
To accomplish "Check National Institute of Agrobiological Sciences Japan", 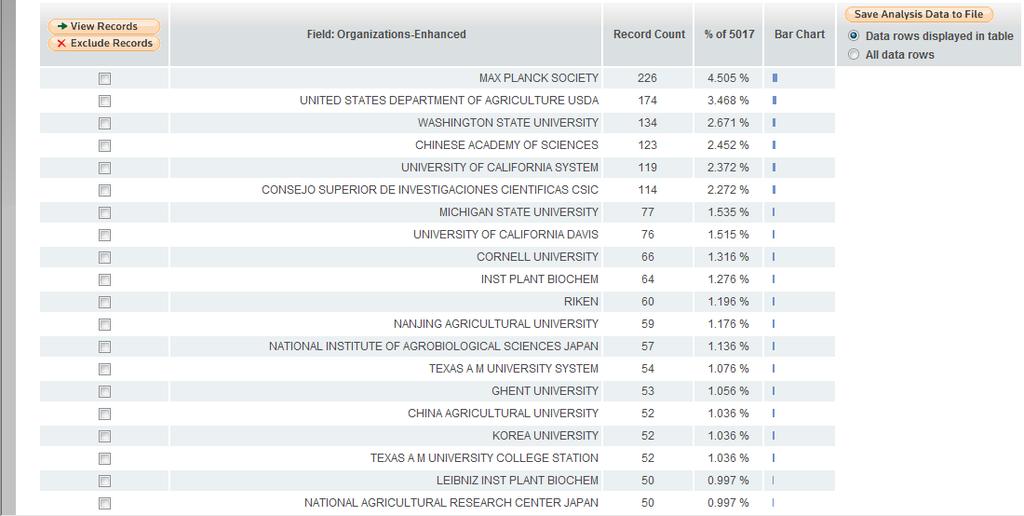I will pos(104,346).
